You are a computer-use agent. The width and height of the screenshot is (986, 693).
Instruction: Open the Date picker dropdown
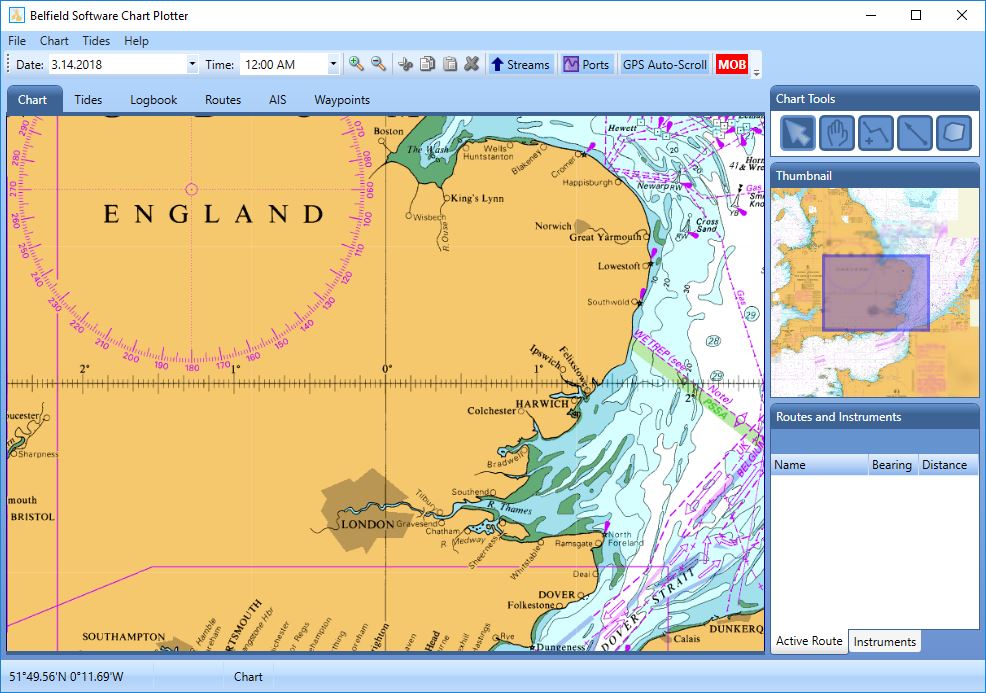[194, 63]
